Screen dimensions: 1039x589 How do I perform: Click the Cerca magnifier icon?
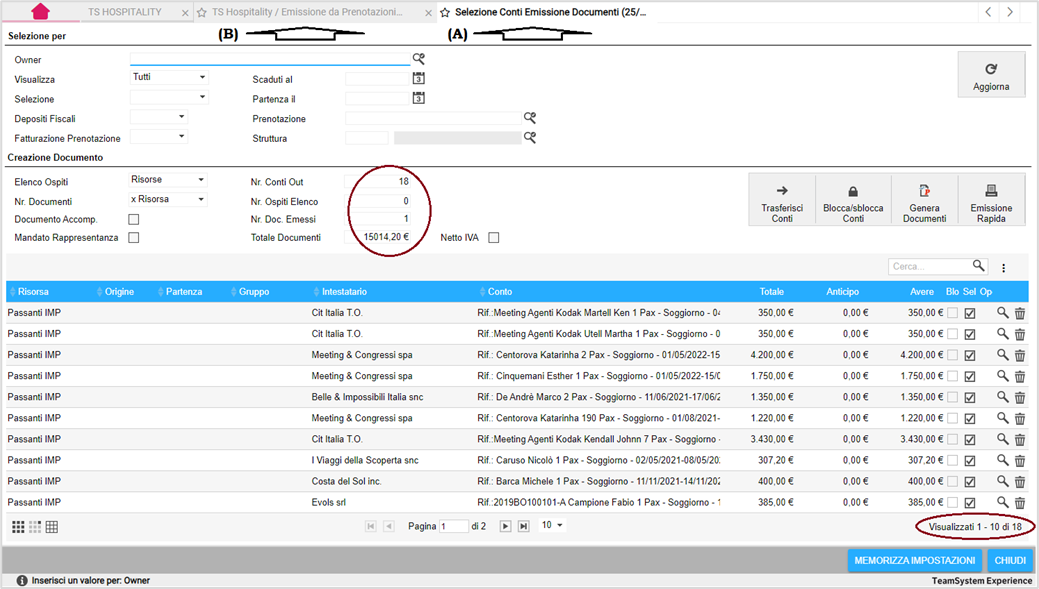tap(978, 266)
